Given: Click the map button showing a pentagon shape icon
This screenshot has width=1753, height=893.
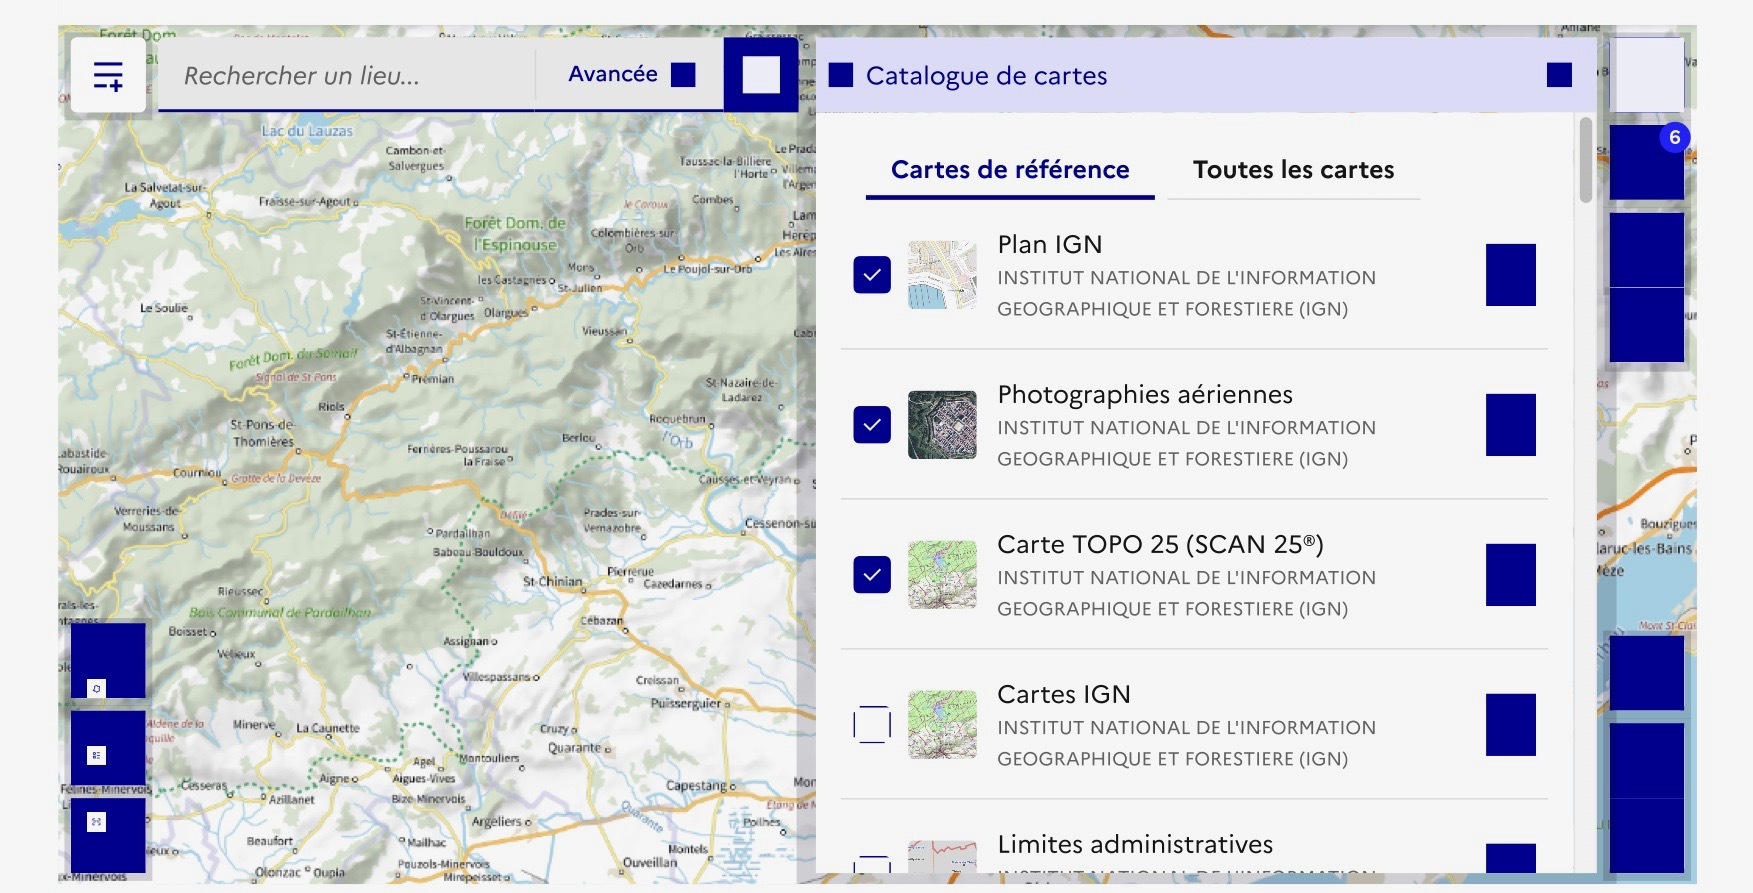Looking at the screenshot, I should 108,660.
